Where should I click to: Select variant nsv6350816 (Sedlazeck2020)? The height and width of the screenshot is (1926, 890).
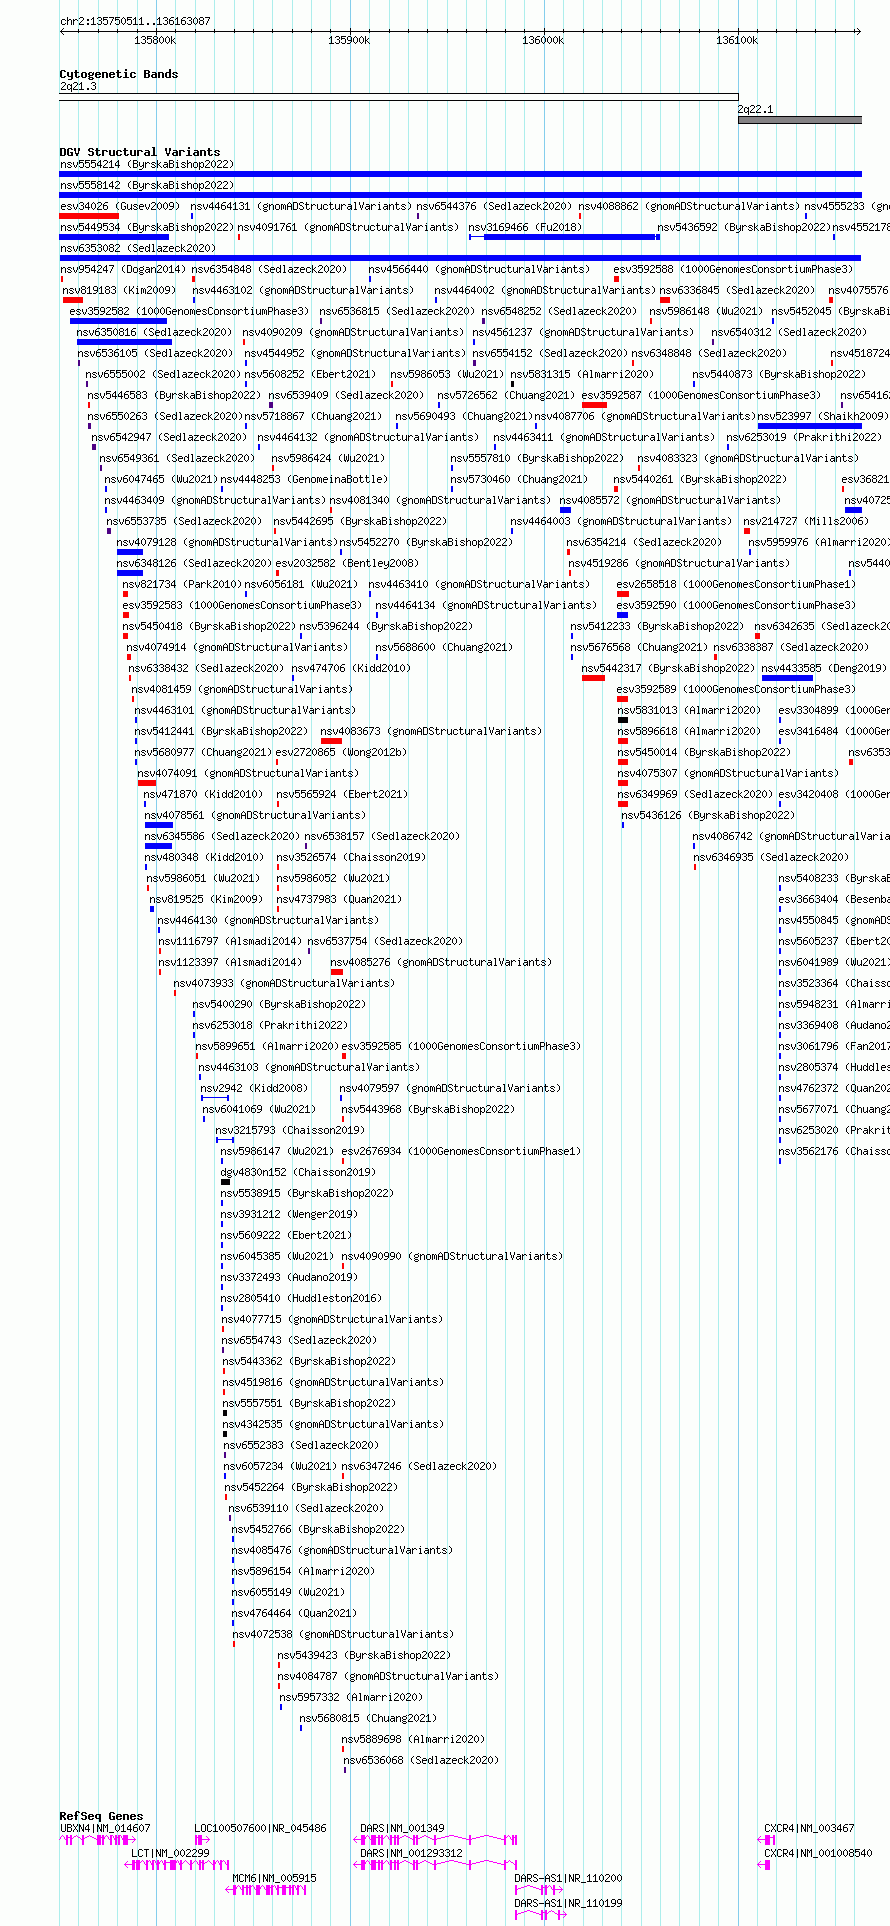(x=124, y=342)
